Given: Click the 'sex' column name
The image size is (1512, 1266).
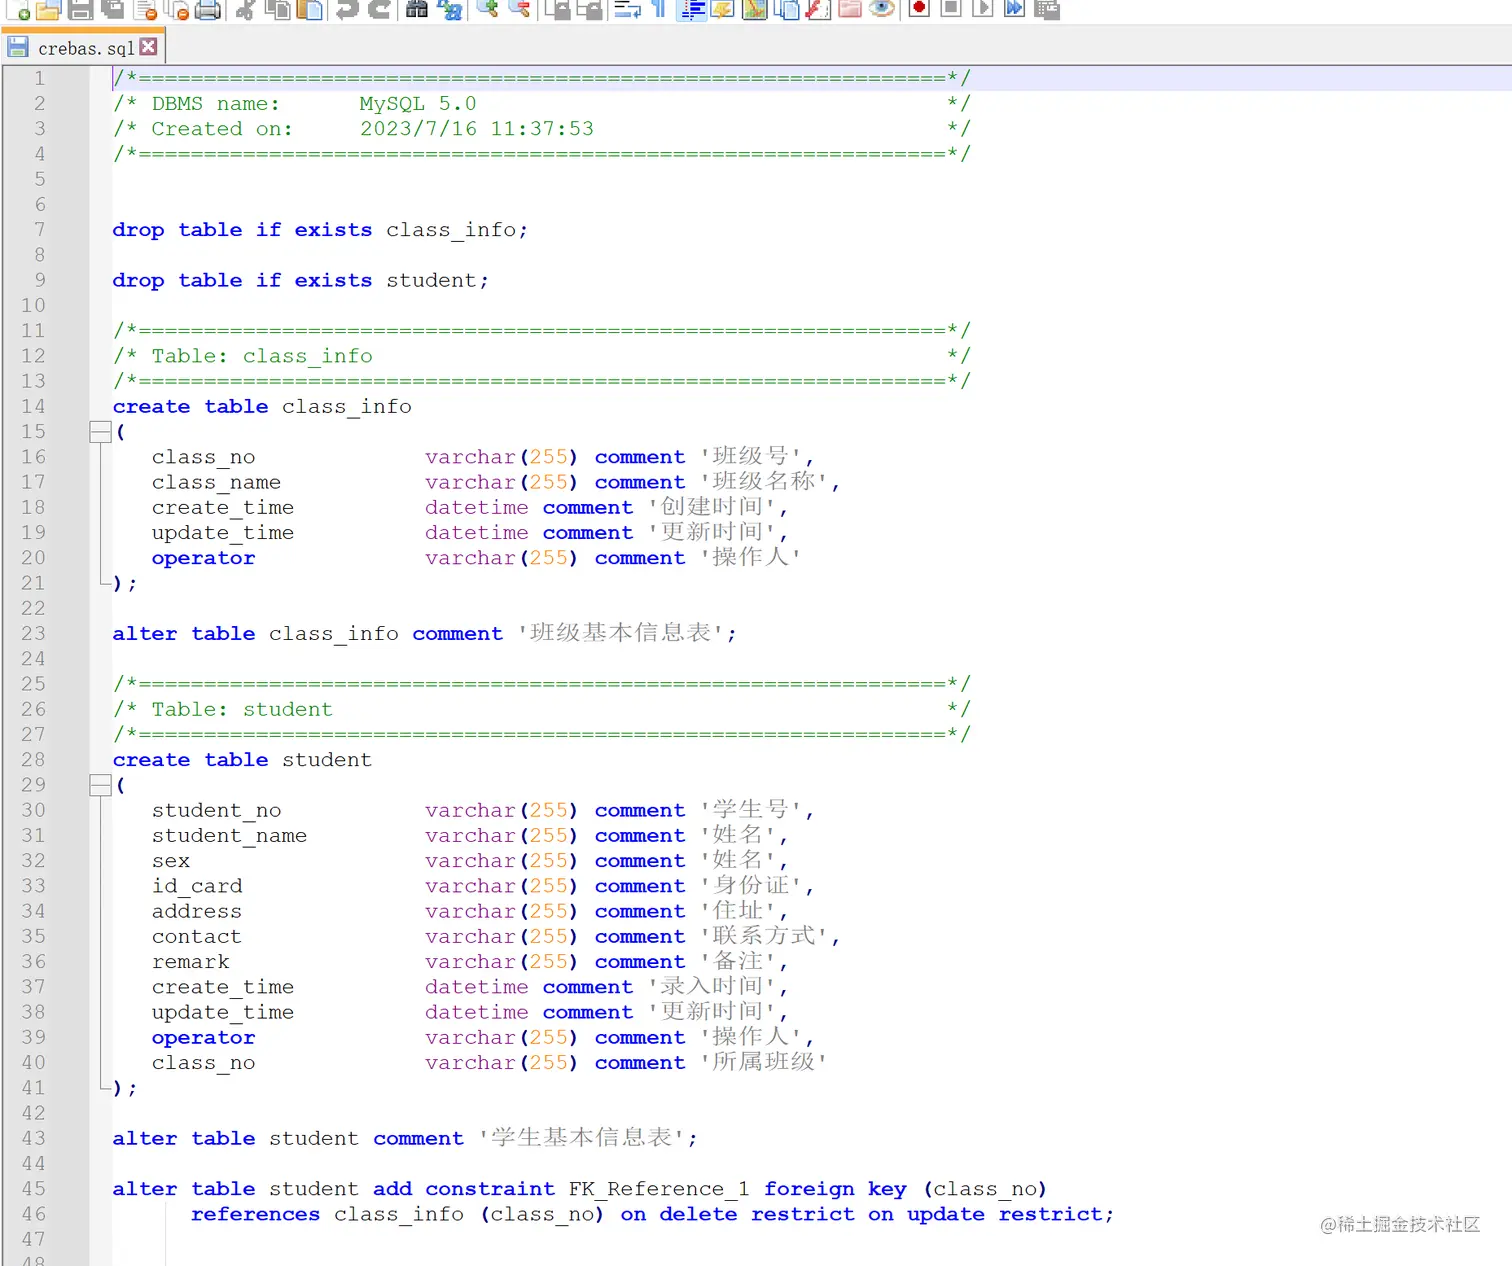Looking at the screenshot, I should pyautogui.click(x=171, y=861).
